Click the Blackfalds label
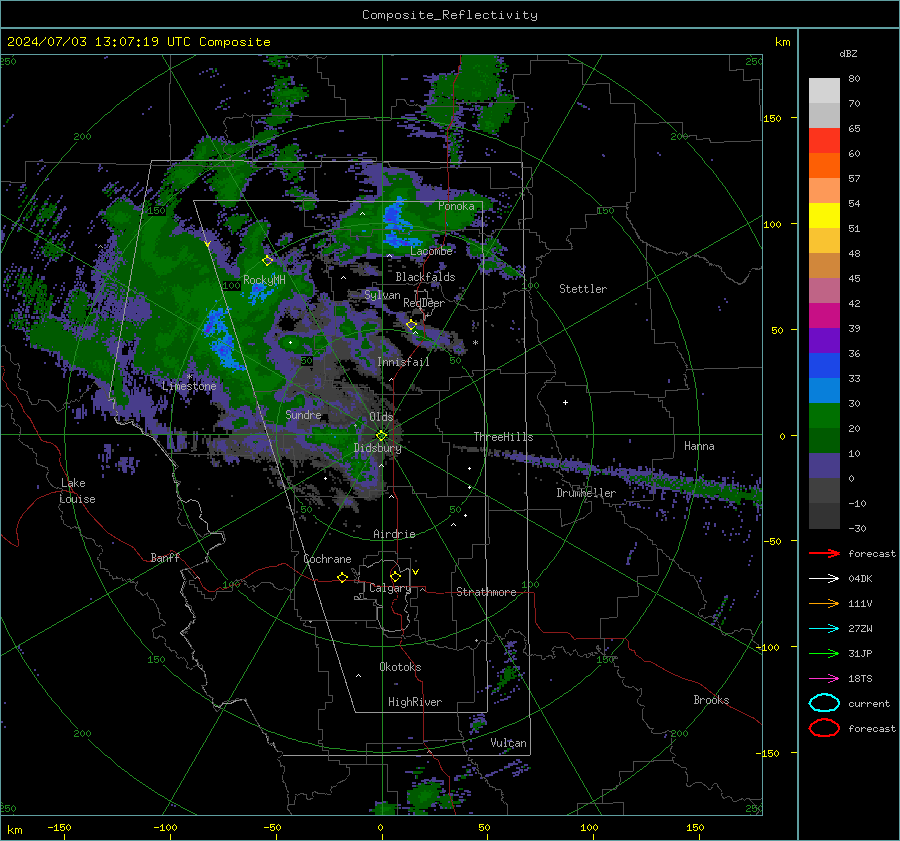The width and height of the screenshot is (900, 841). click(425, 277)
